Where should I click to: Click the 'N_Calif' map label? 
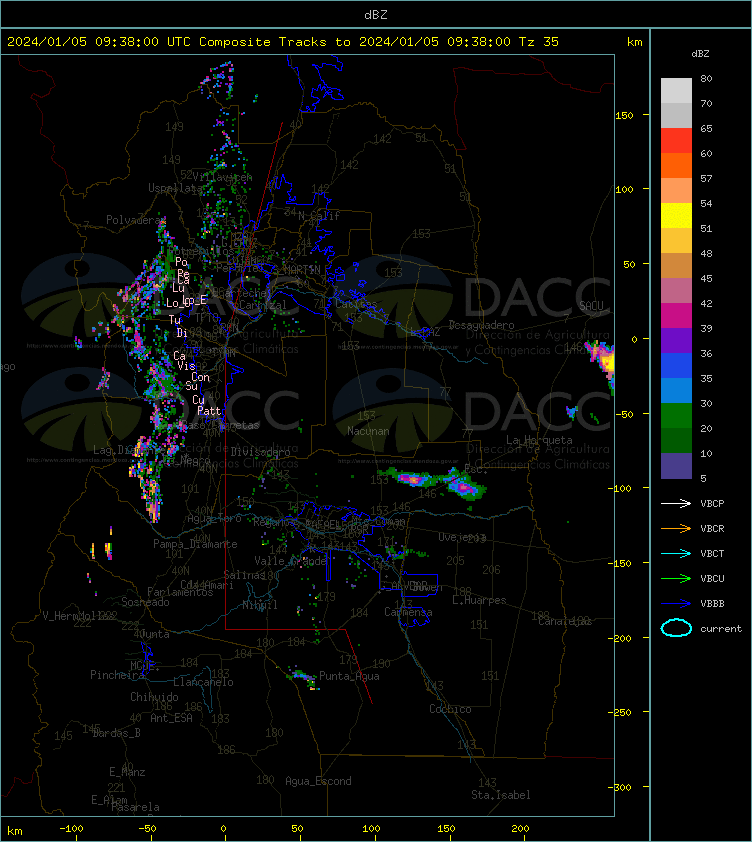click(x=319, y=216)
